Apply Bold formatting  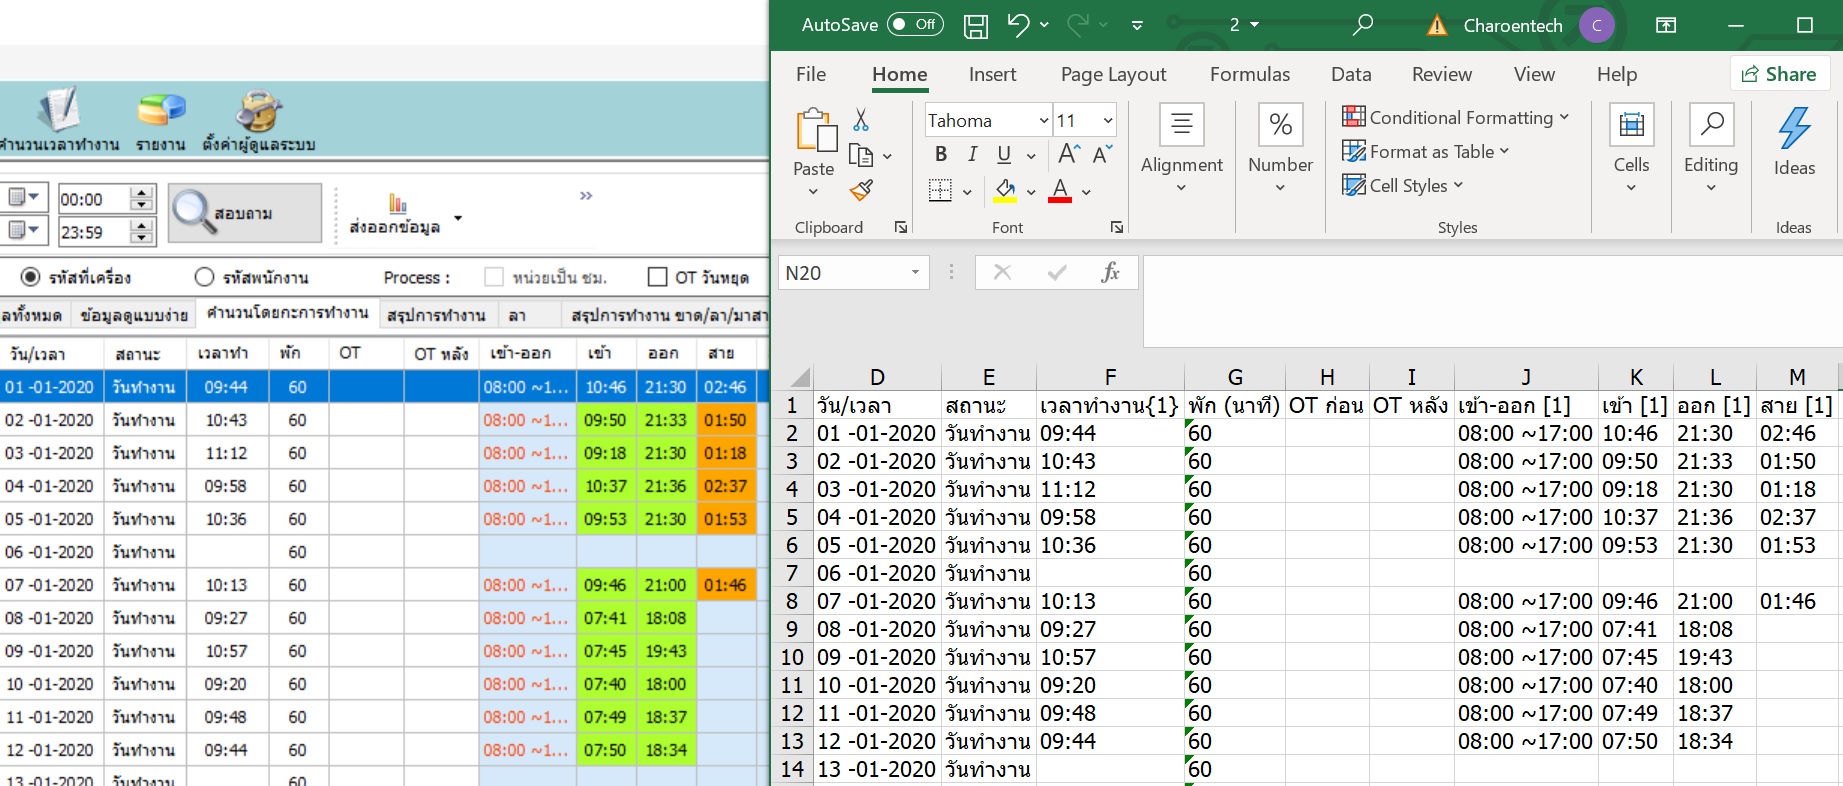click(x=940, y=154)
